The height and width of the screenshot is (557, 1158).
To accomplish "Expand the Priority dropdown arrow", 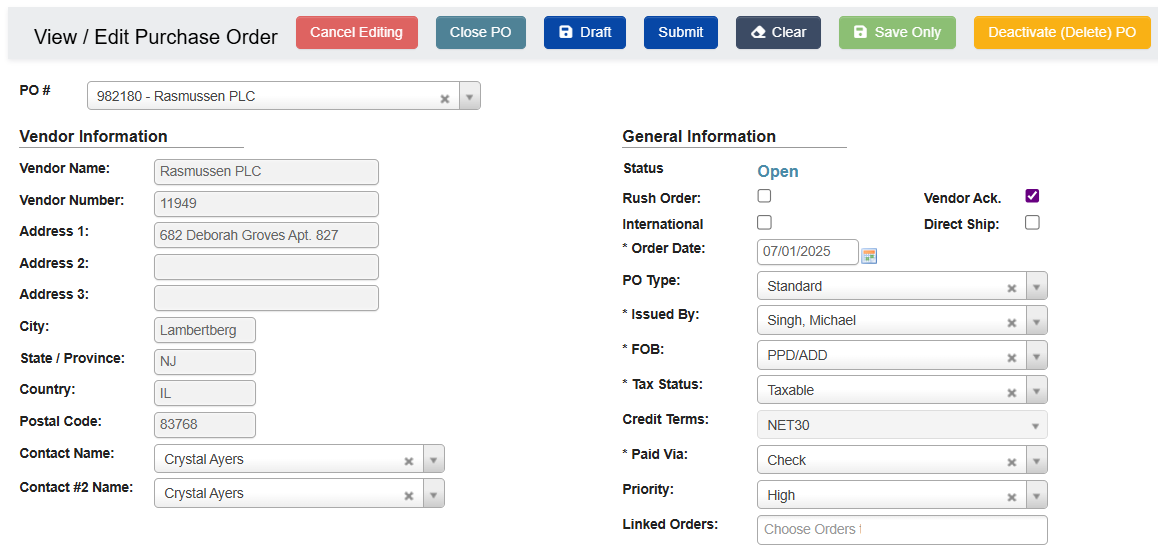I will coord(1037,494).
